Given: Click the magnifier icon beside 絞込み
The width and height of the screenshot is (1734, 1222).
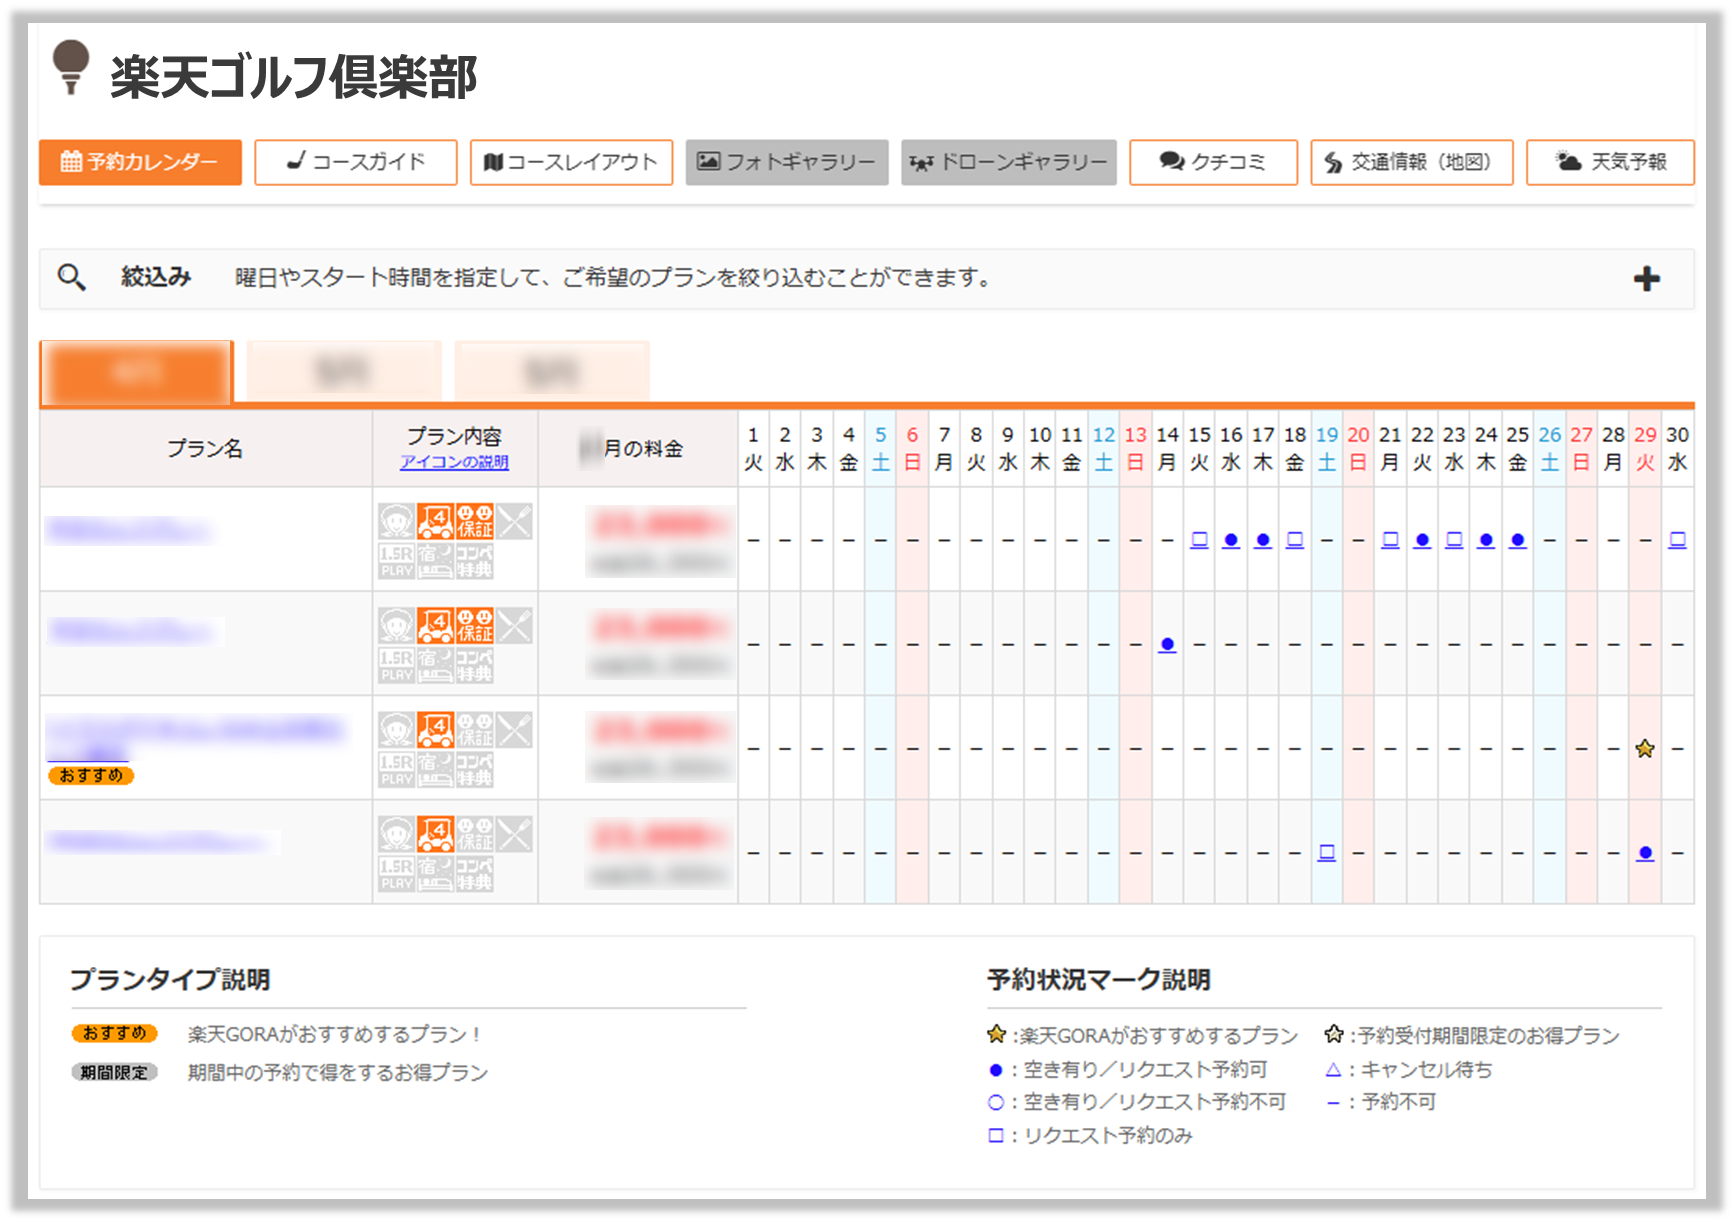Looking at the screenshot, I should 71,277.
